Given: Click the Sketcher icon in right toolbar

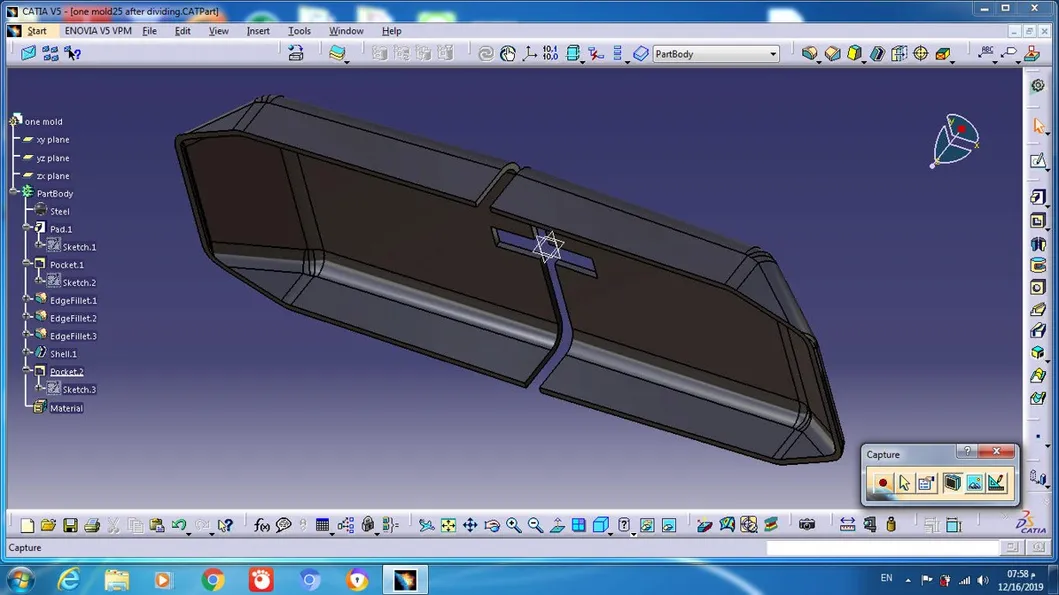Looking at the screenshot, I should [x=1039, y=161].
